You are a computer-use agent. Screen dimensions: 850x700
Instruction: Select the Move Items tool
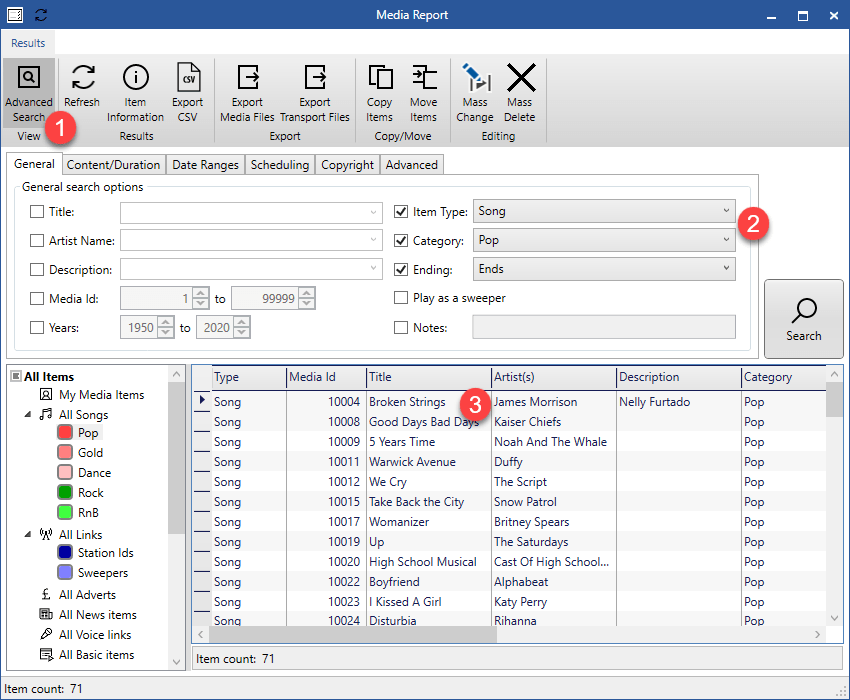[423, 93]
